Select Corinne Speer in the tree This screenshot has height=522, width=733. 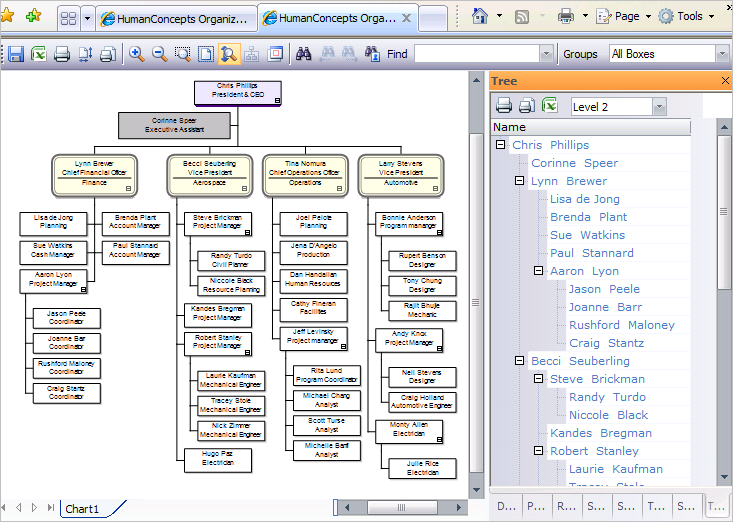point(575,163)
